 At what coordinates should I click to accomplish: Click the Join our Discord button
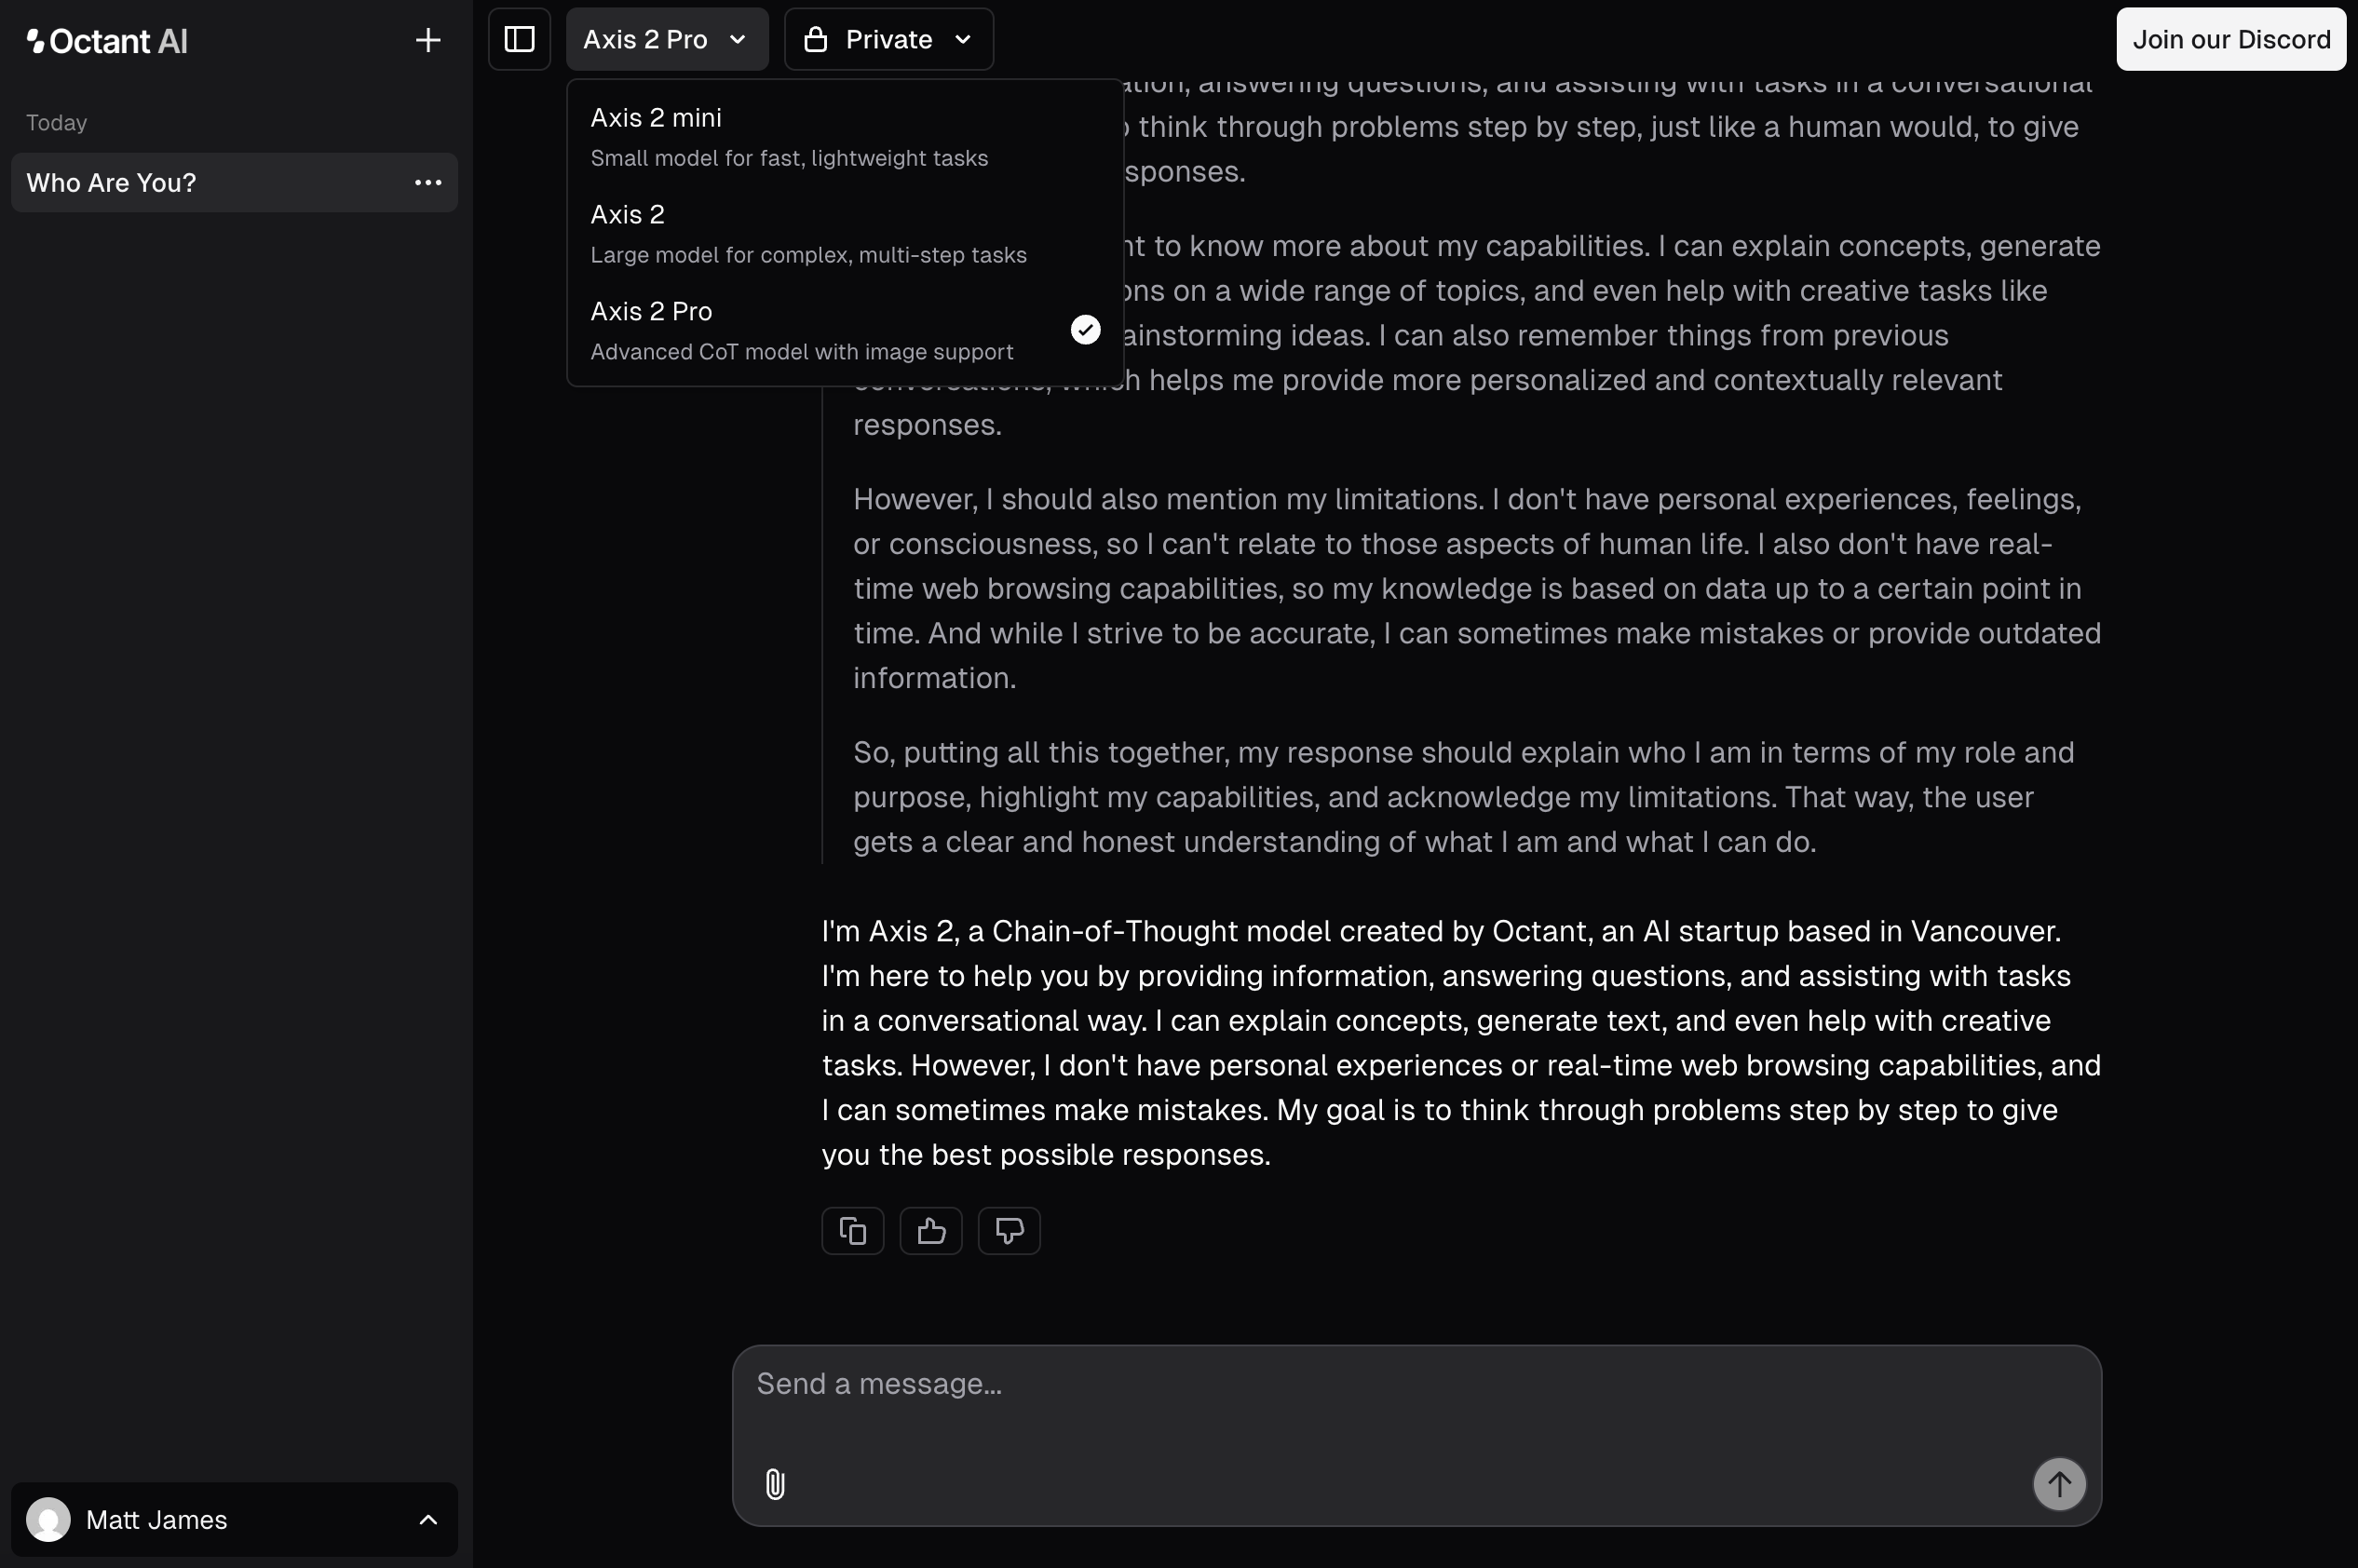(x=2230, y=40)
